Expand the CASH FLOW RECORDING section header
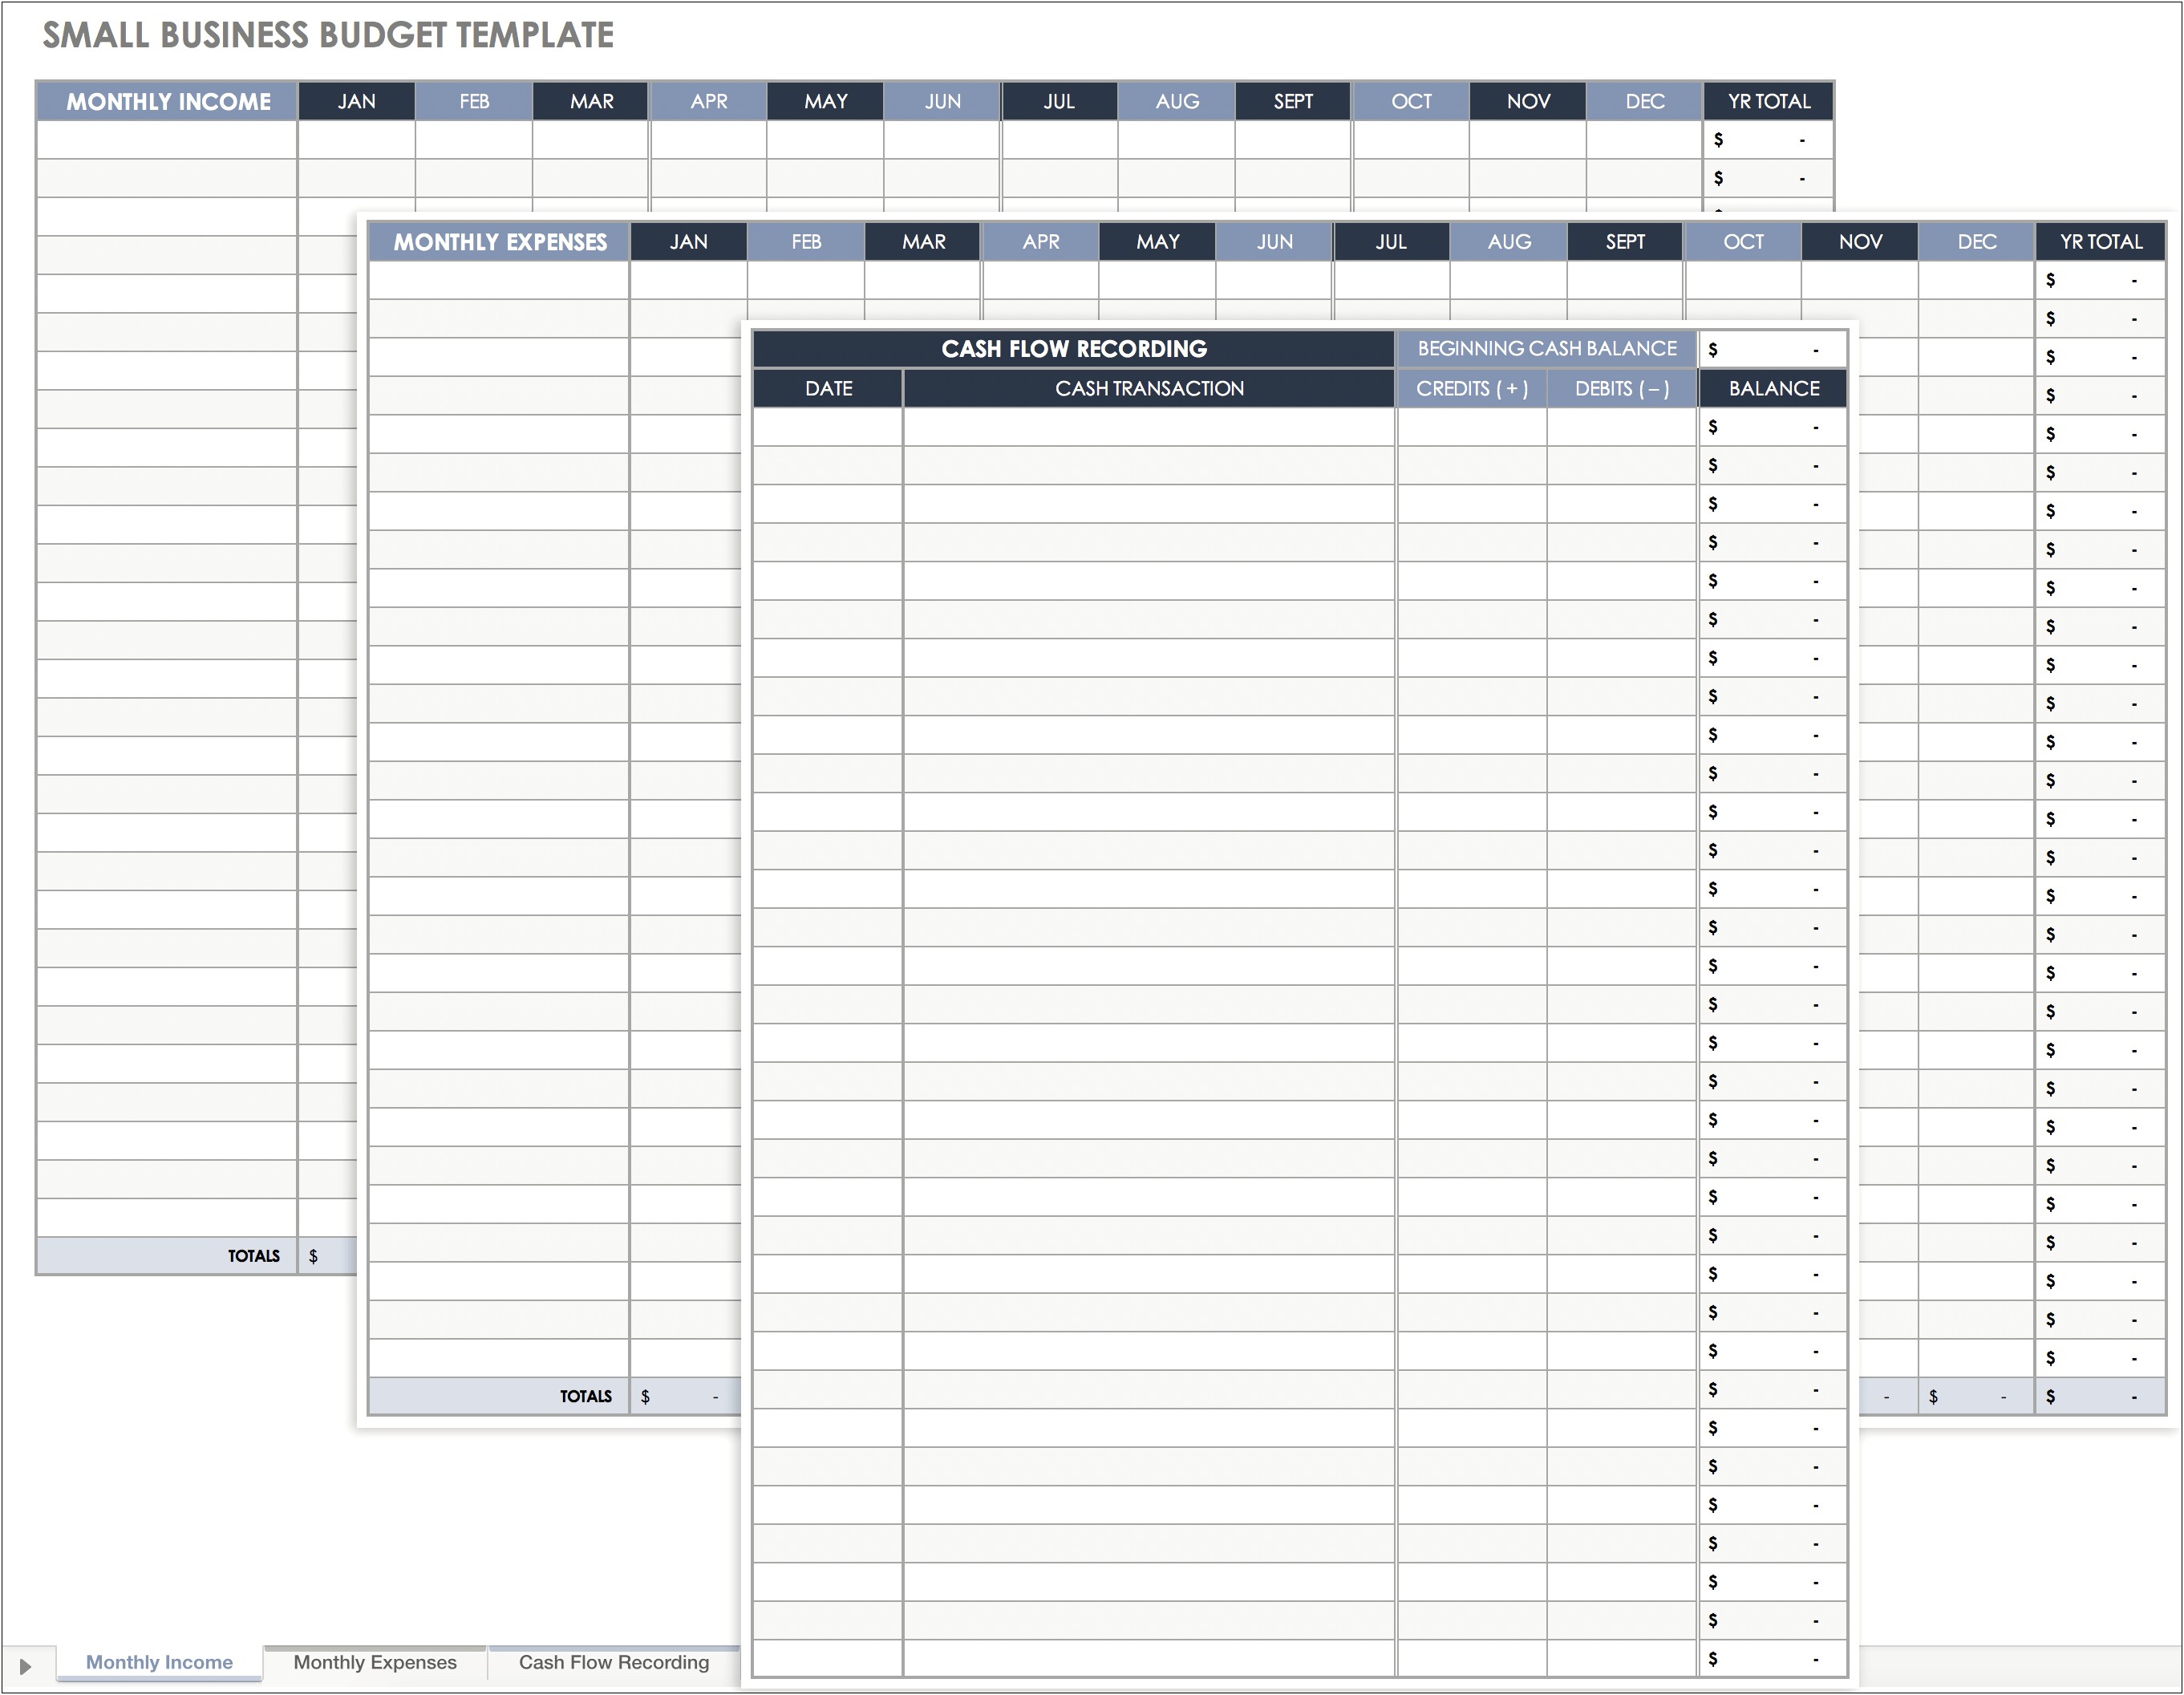This screenshot has height=1695, width=2184. [1094, 349]
